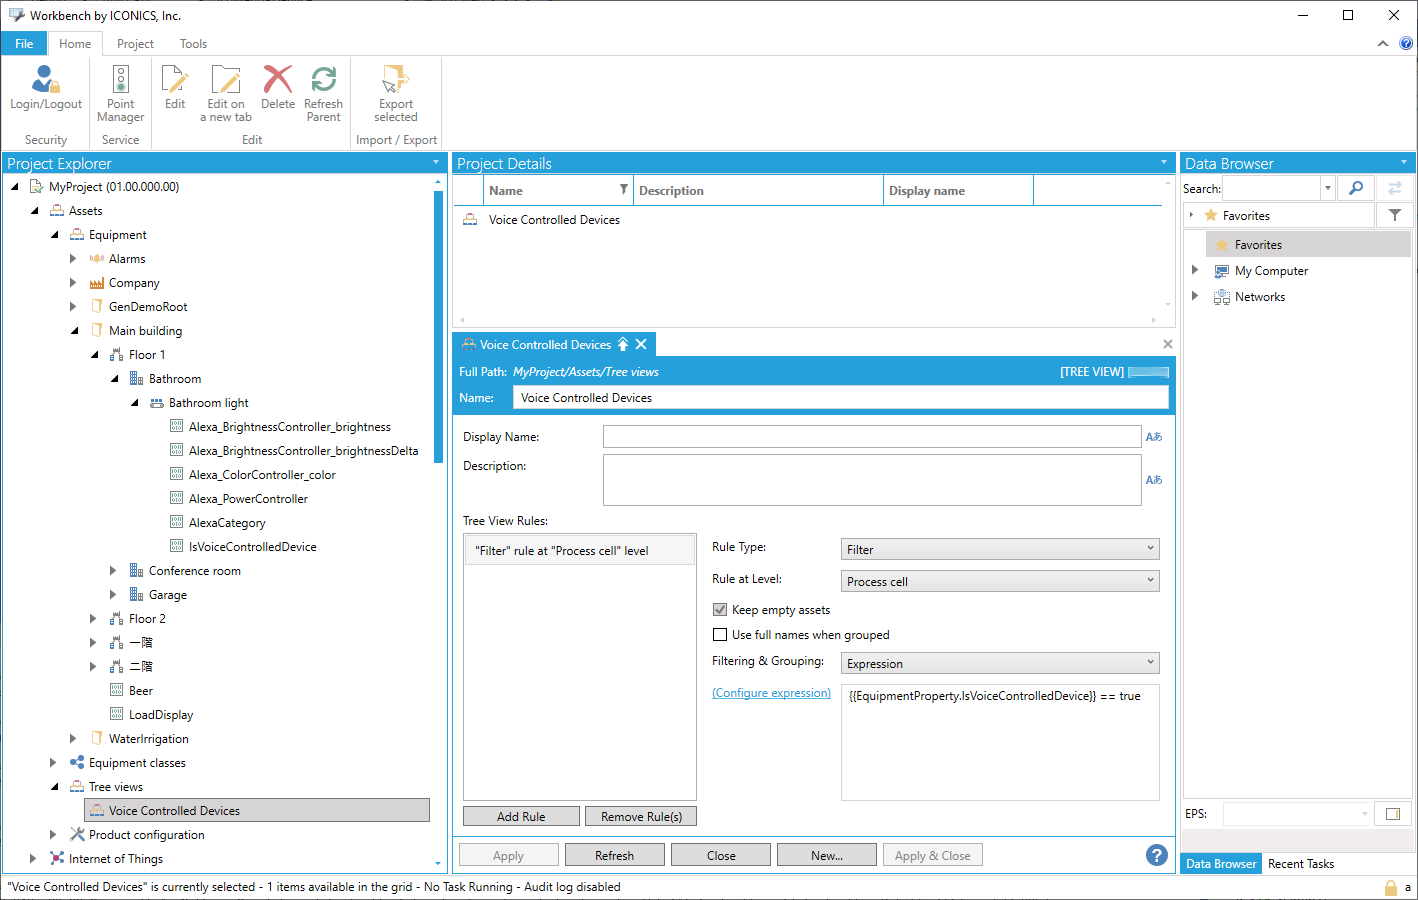Click the Data Browser filter icon
This screenshot has height=900, width=1418.
[x=1394, y=215]
